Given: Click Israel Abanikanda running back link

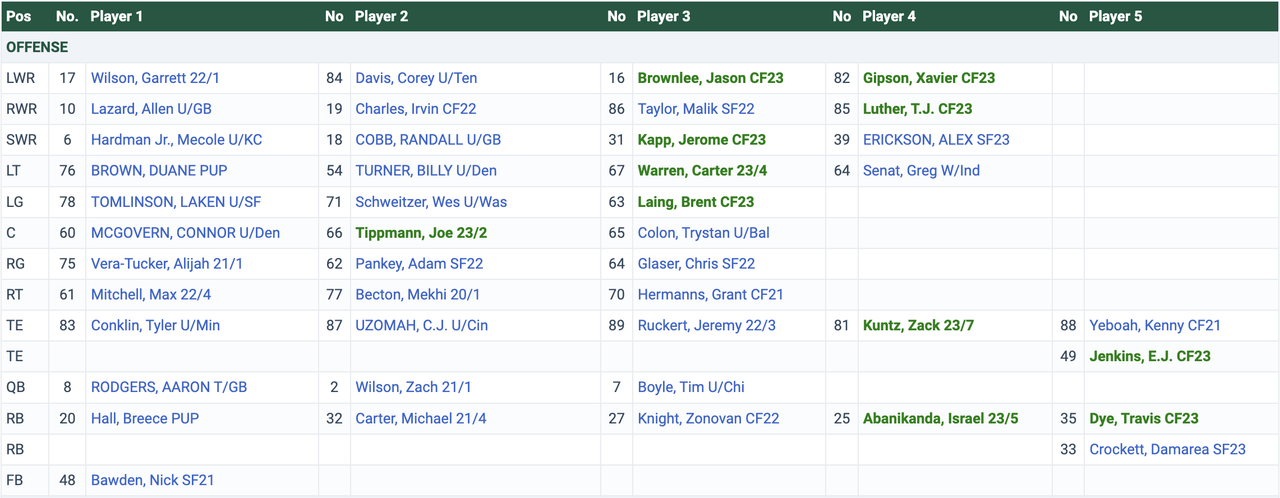Looking at the screenshot, I should pyautogui.click(x=940, y=418).
